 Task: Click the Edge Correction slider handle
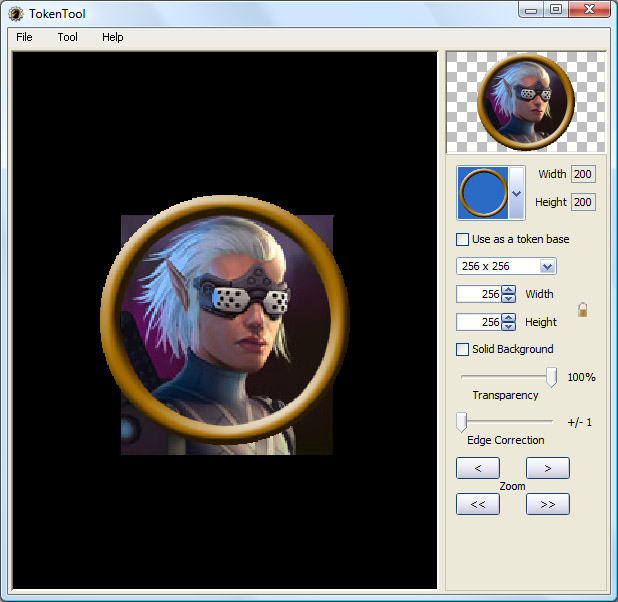tap(461, 421)
